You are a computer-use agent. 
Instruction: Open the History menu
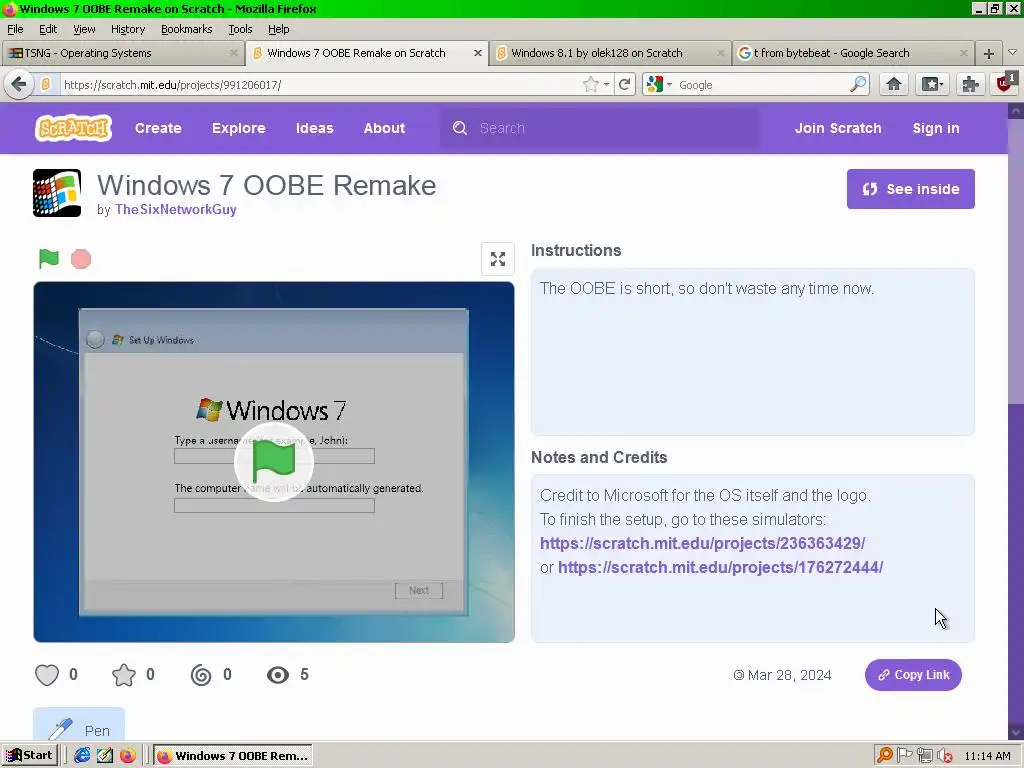(x=127, y=29)
